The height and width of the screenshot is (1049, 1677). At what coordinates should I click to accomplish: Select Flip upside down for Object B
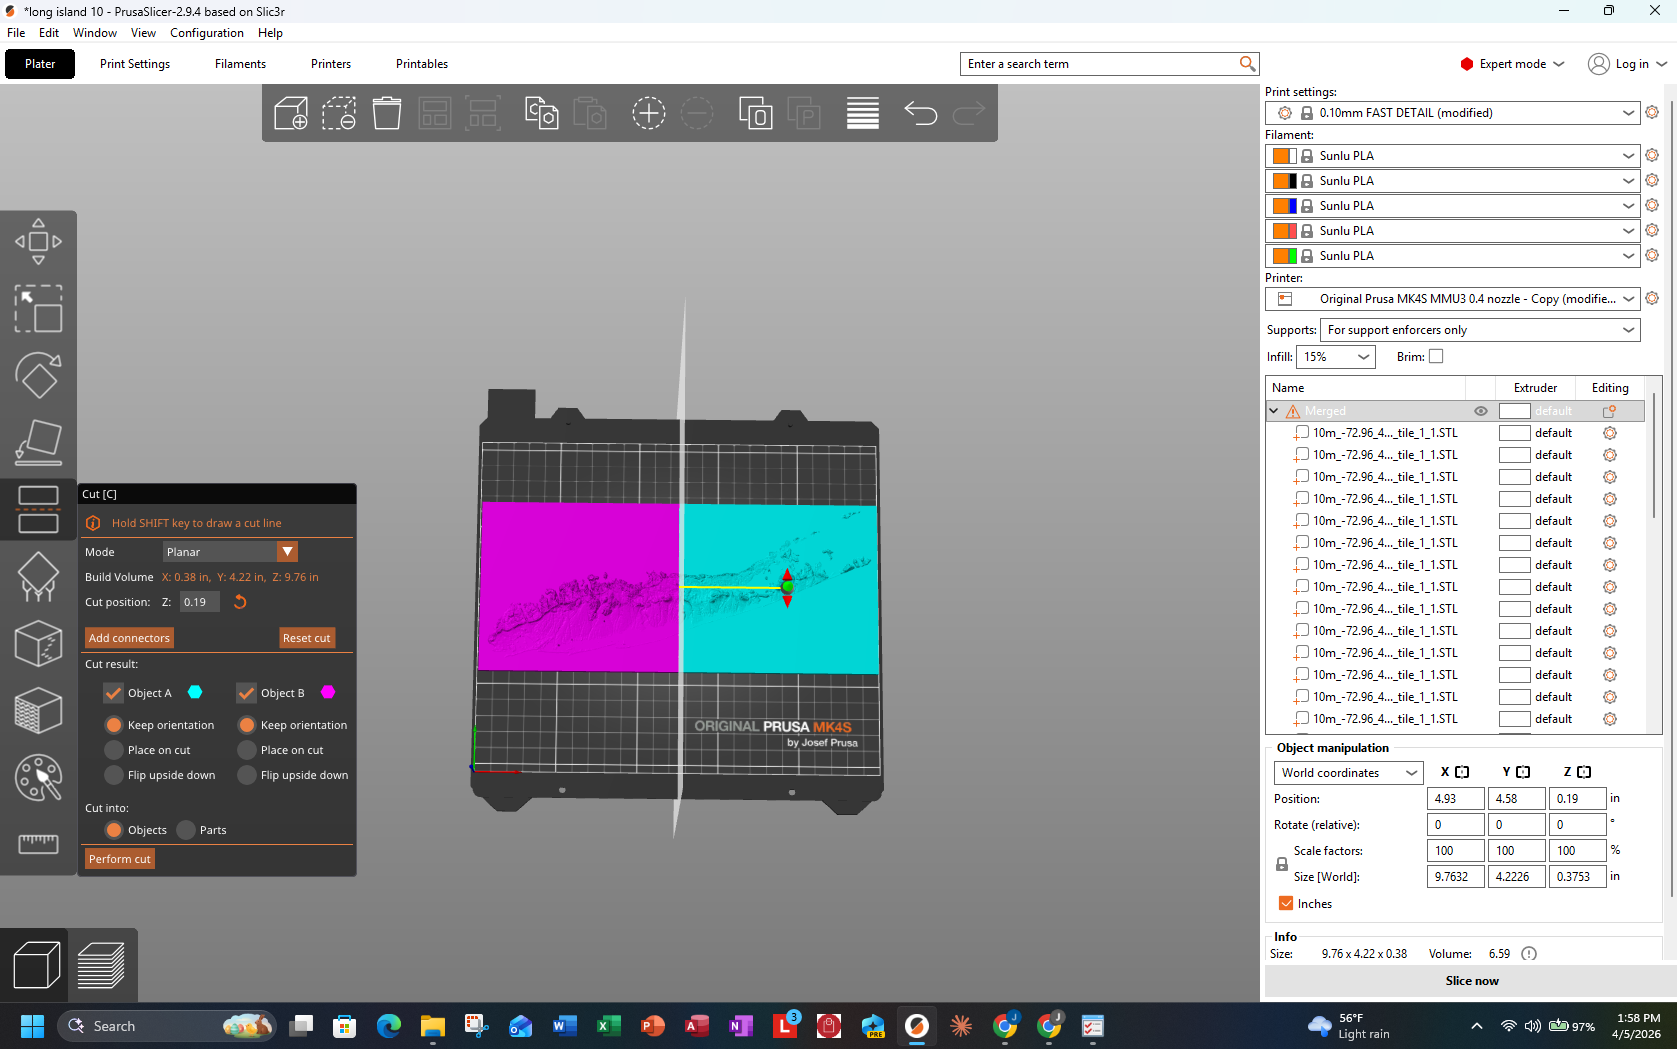pos(246,775)
